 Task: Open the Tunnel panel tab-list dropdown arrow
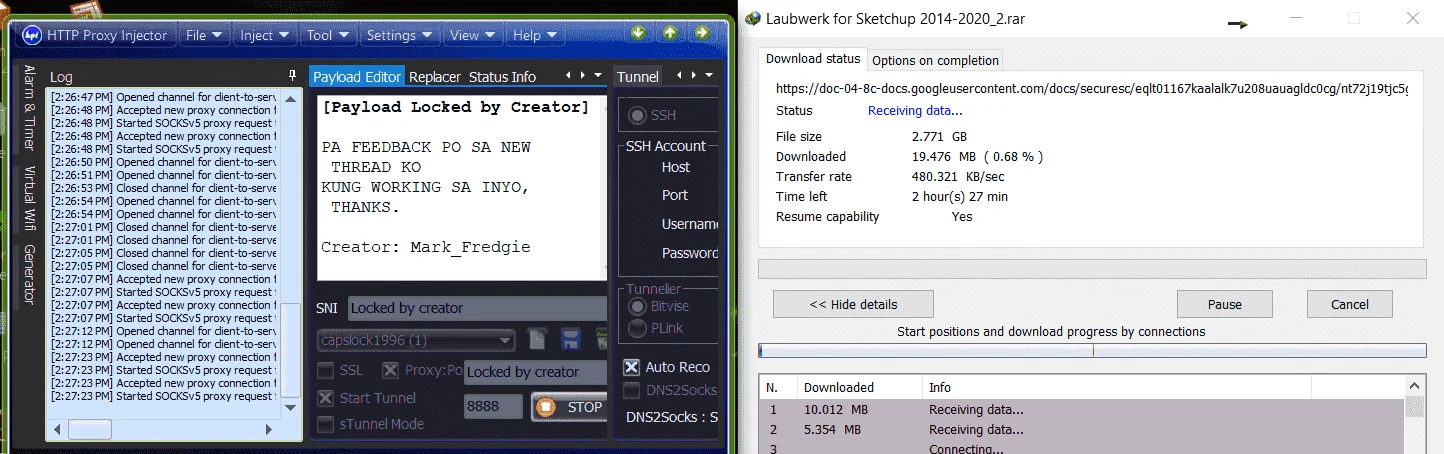tap(708, 76)
